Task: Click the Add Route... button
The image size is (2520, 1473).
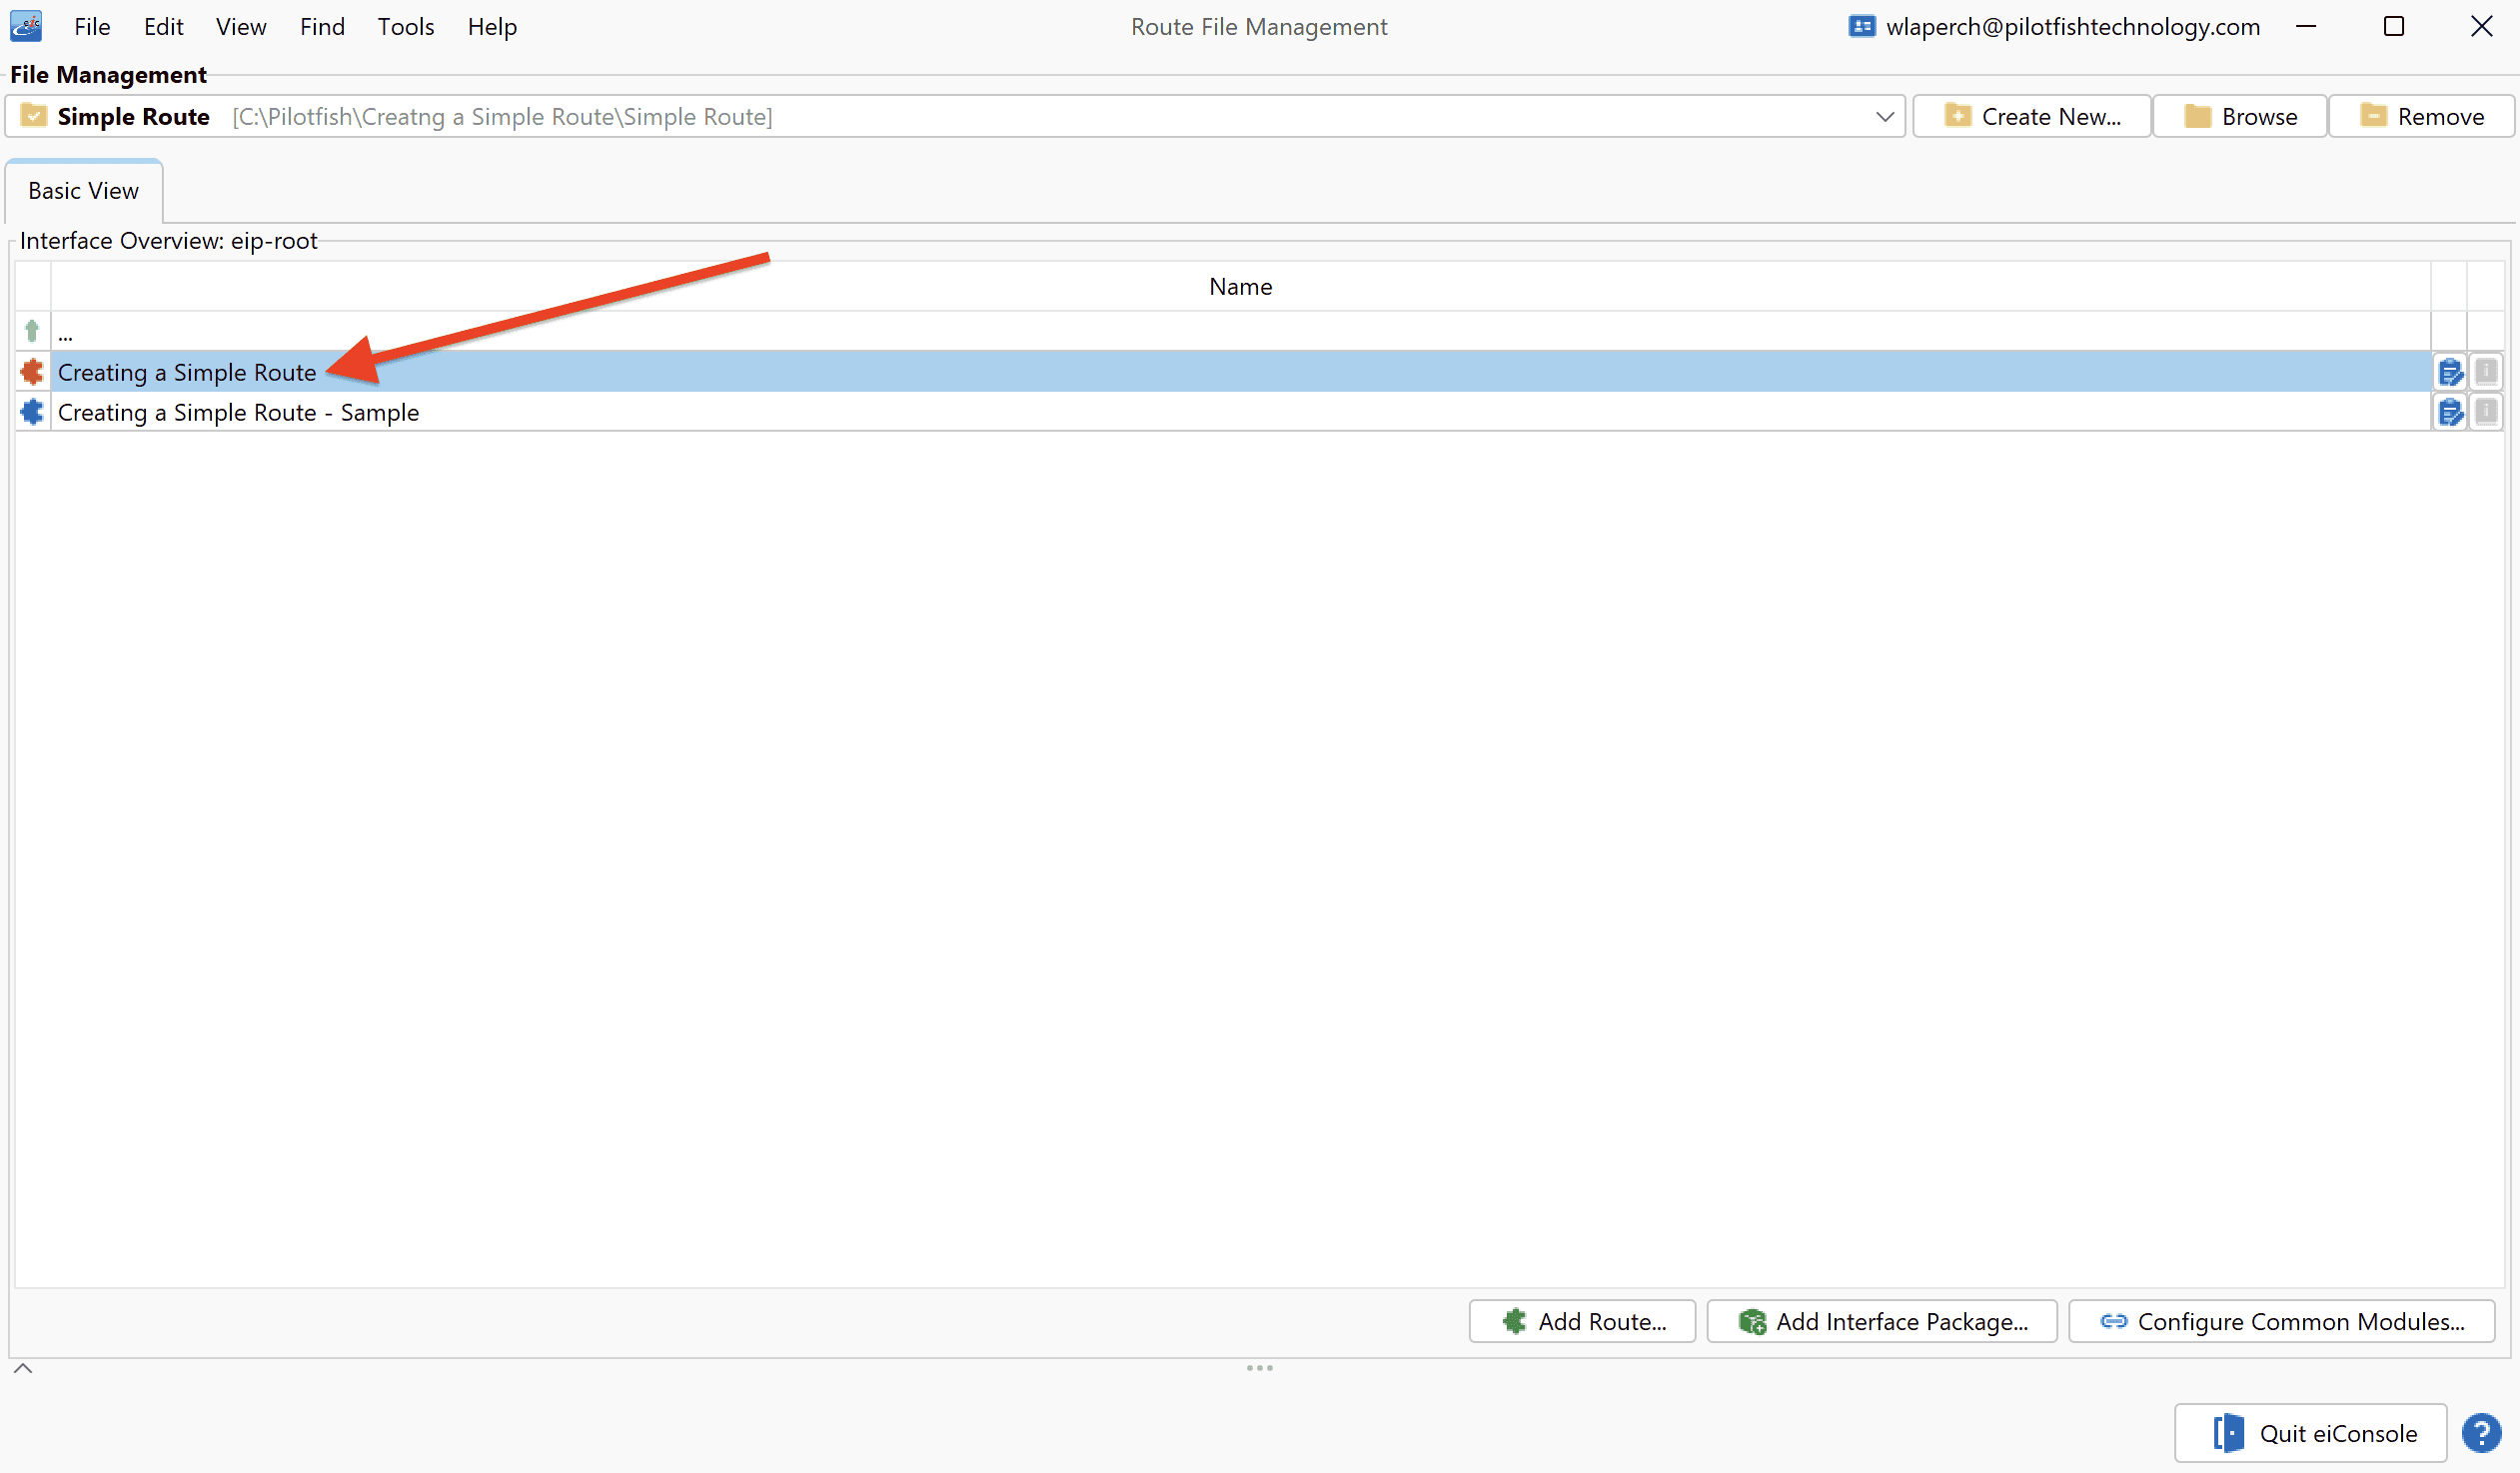Action: [1582, 1321]
